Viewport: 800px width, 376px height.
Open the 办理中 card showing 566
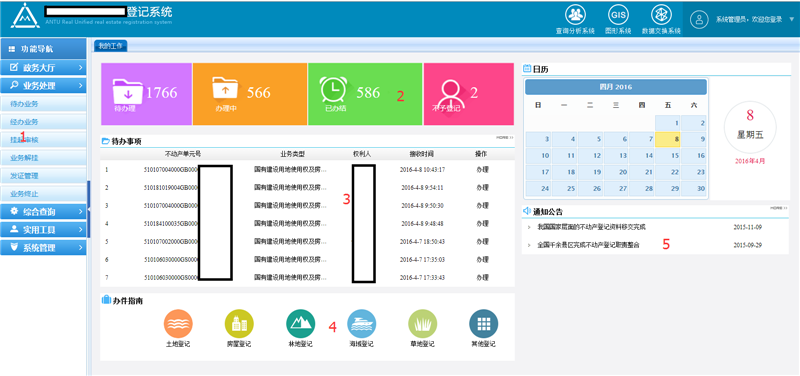250,94
